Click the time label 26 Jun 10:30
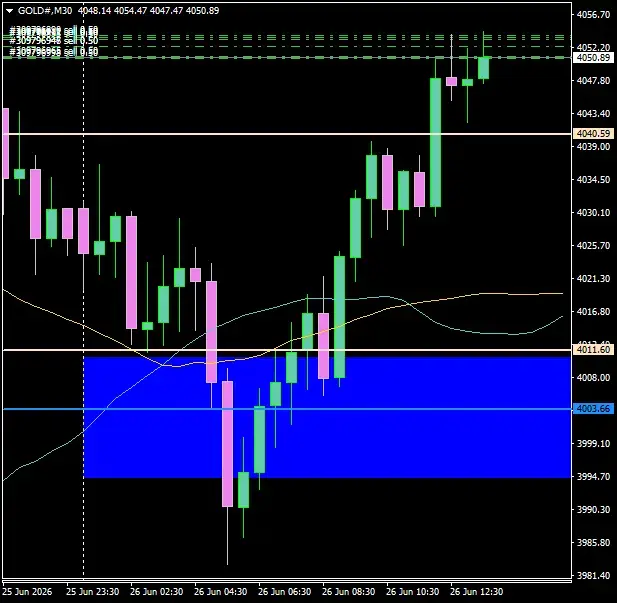The height and width of the screenshot is (603, 617). (412, 592)
